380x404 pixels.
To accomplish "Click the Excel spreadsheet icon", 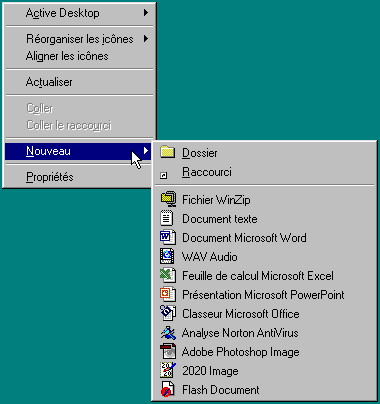I will click(x=168, y=275).
